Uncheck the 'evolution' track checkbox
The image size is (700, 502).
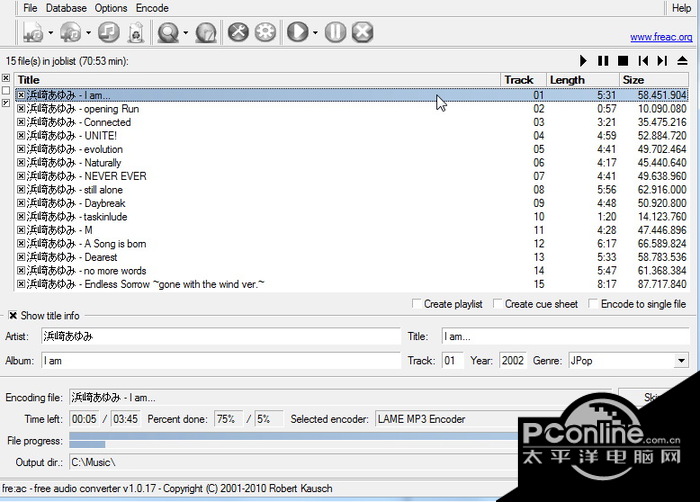click(x=21, y=149)
